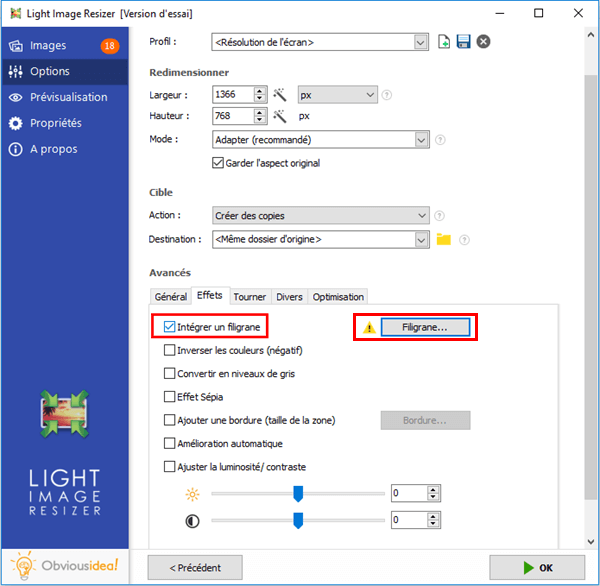Click the Light Image Resizer logo image

pos(65,414)
